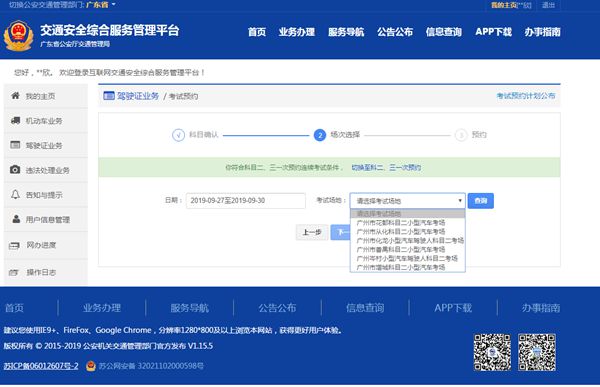Click the date range input field
The image size is (600, 387).
(246, 201)
